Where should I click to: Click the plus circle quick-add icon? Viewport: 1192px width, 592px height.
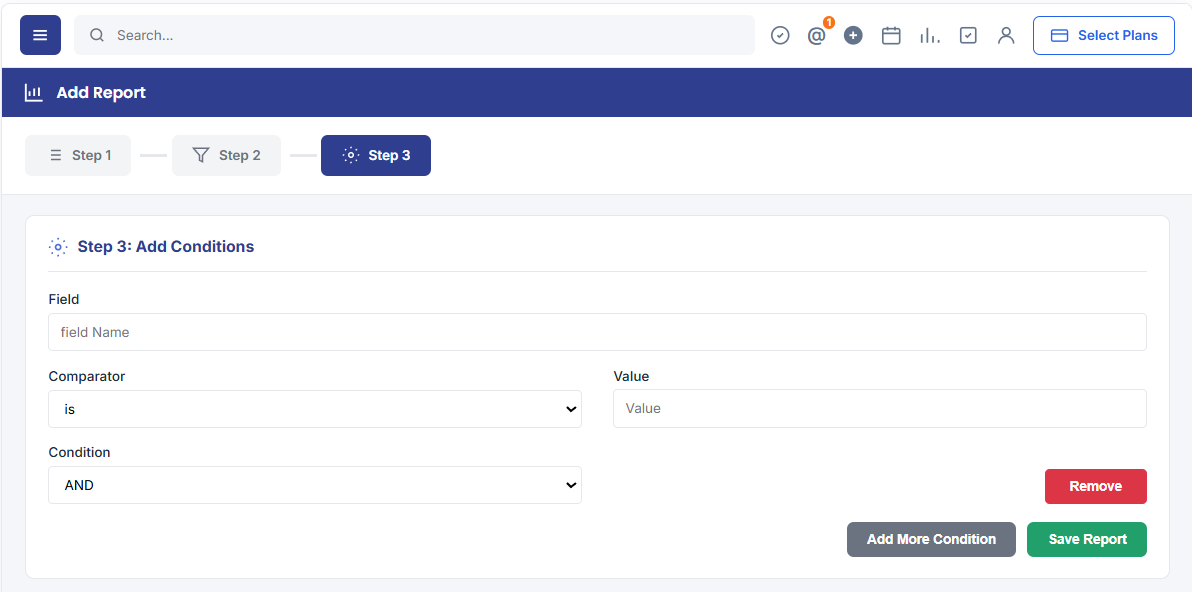(853, 35)
